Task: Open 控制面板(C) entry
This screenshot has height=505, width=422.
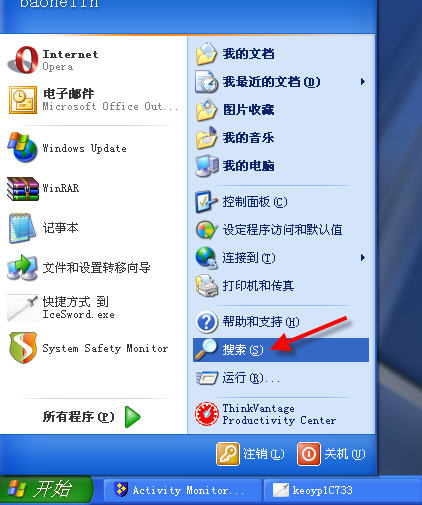Action: click(281, 202)
